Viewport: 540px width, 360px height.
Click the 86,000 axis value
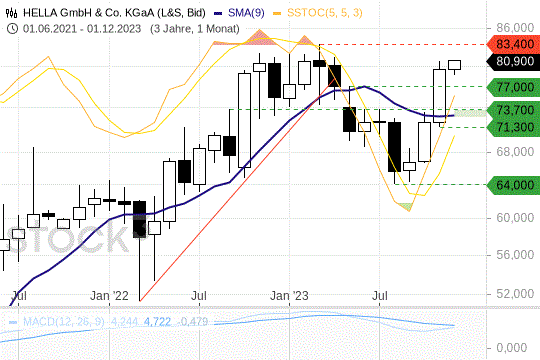(x=515, y=28)
